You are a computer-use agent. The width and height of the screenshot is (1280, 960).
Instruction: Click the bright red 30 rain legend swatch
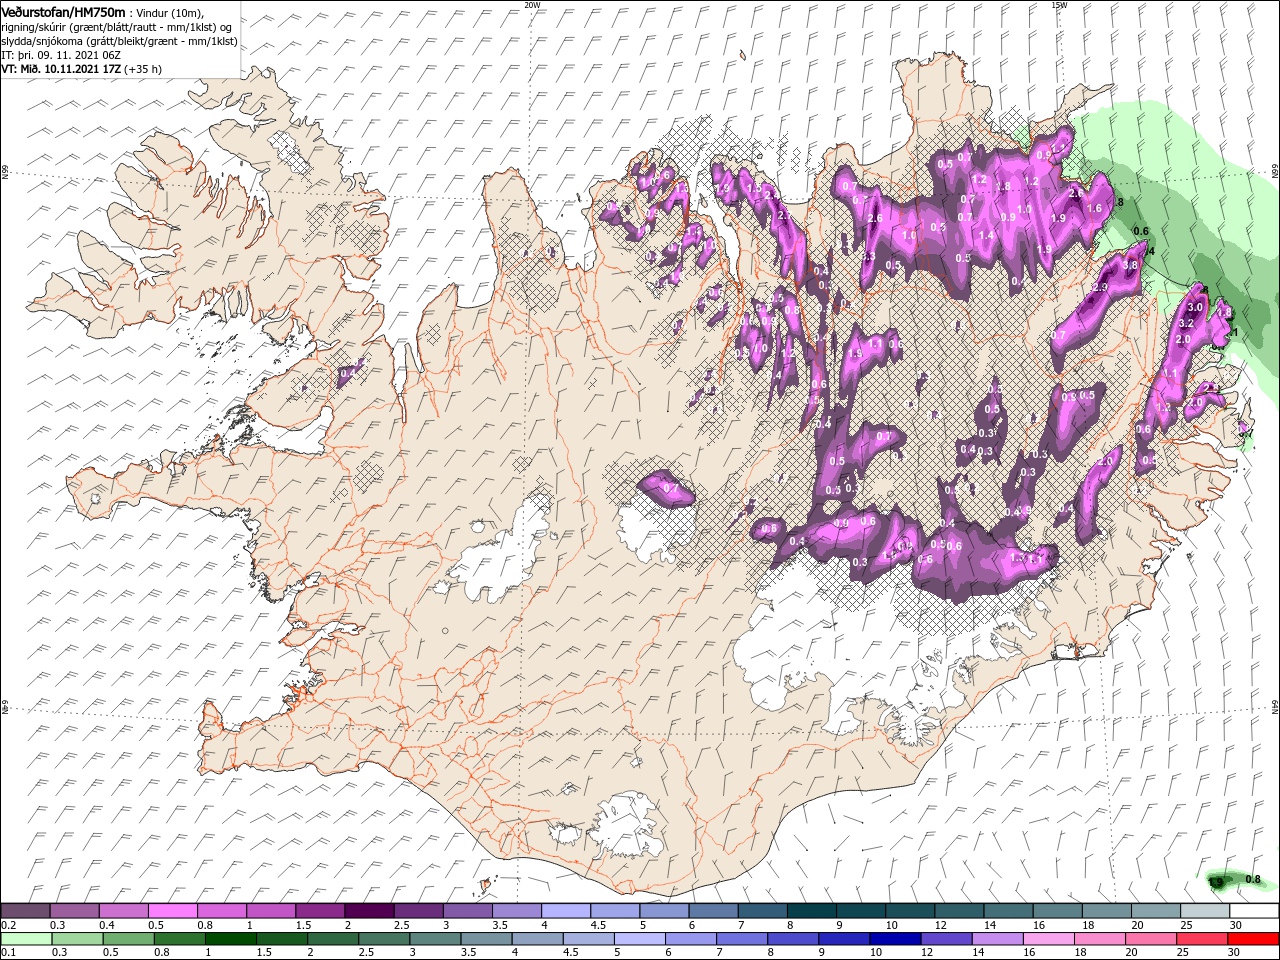(x=1253, y=939)
